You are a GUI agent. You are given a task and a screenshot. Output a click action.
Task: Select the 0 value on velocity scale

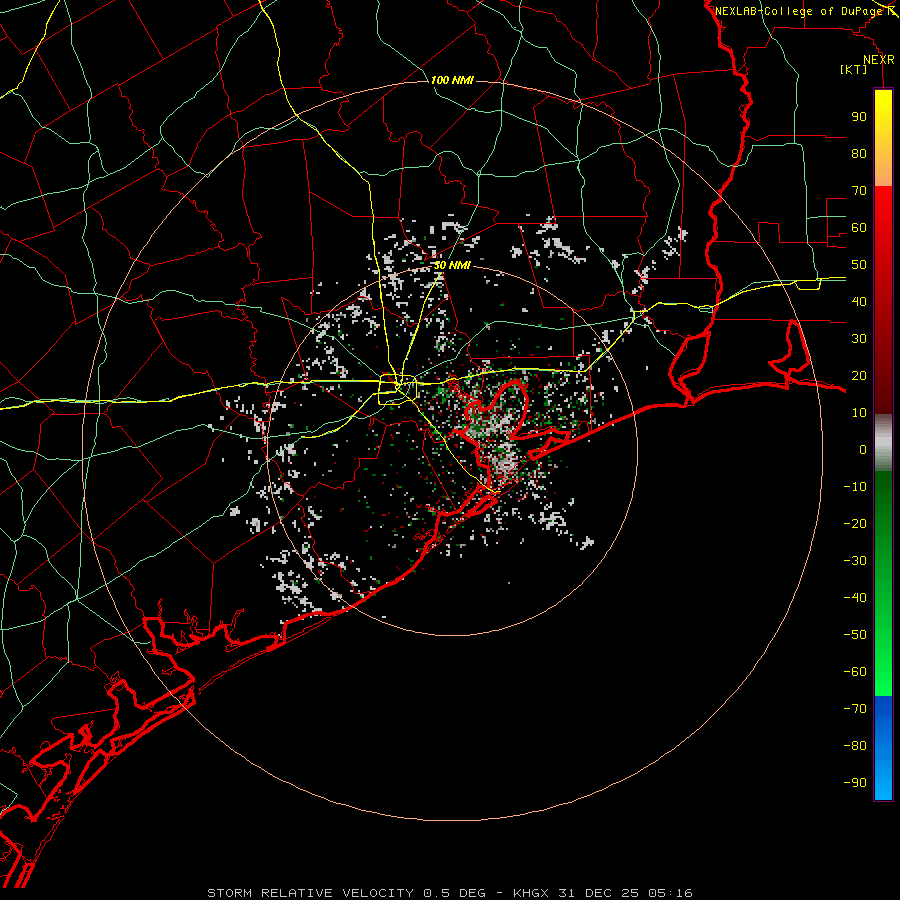click(863, 449)
